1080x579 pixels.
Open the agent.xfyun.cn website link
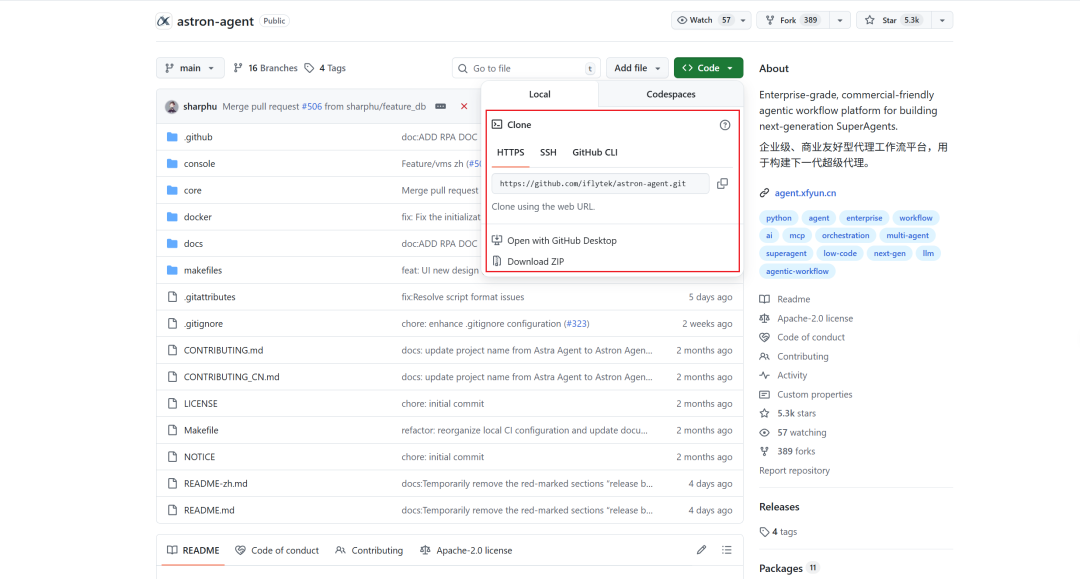coord(805,193)
